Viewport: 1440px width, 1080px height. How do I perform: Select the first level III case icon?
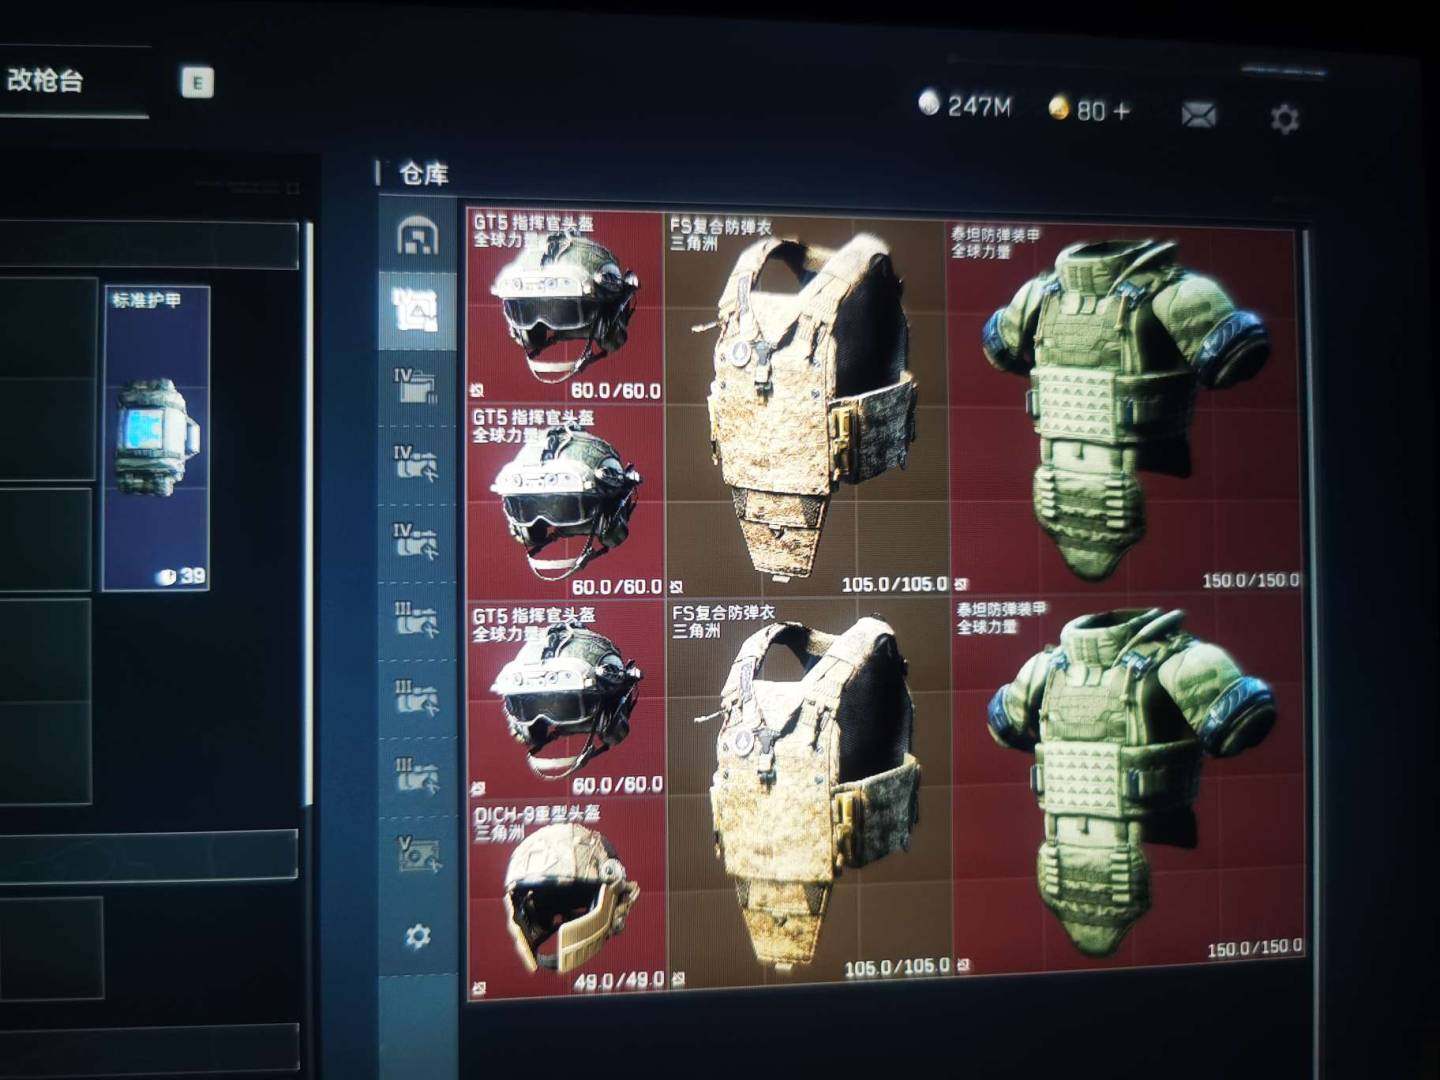tap(416, 620)
